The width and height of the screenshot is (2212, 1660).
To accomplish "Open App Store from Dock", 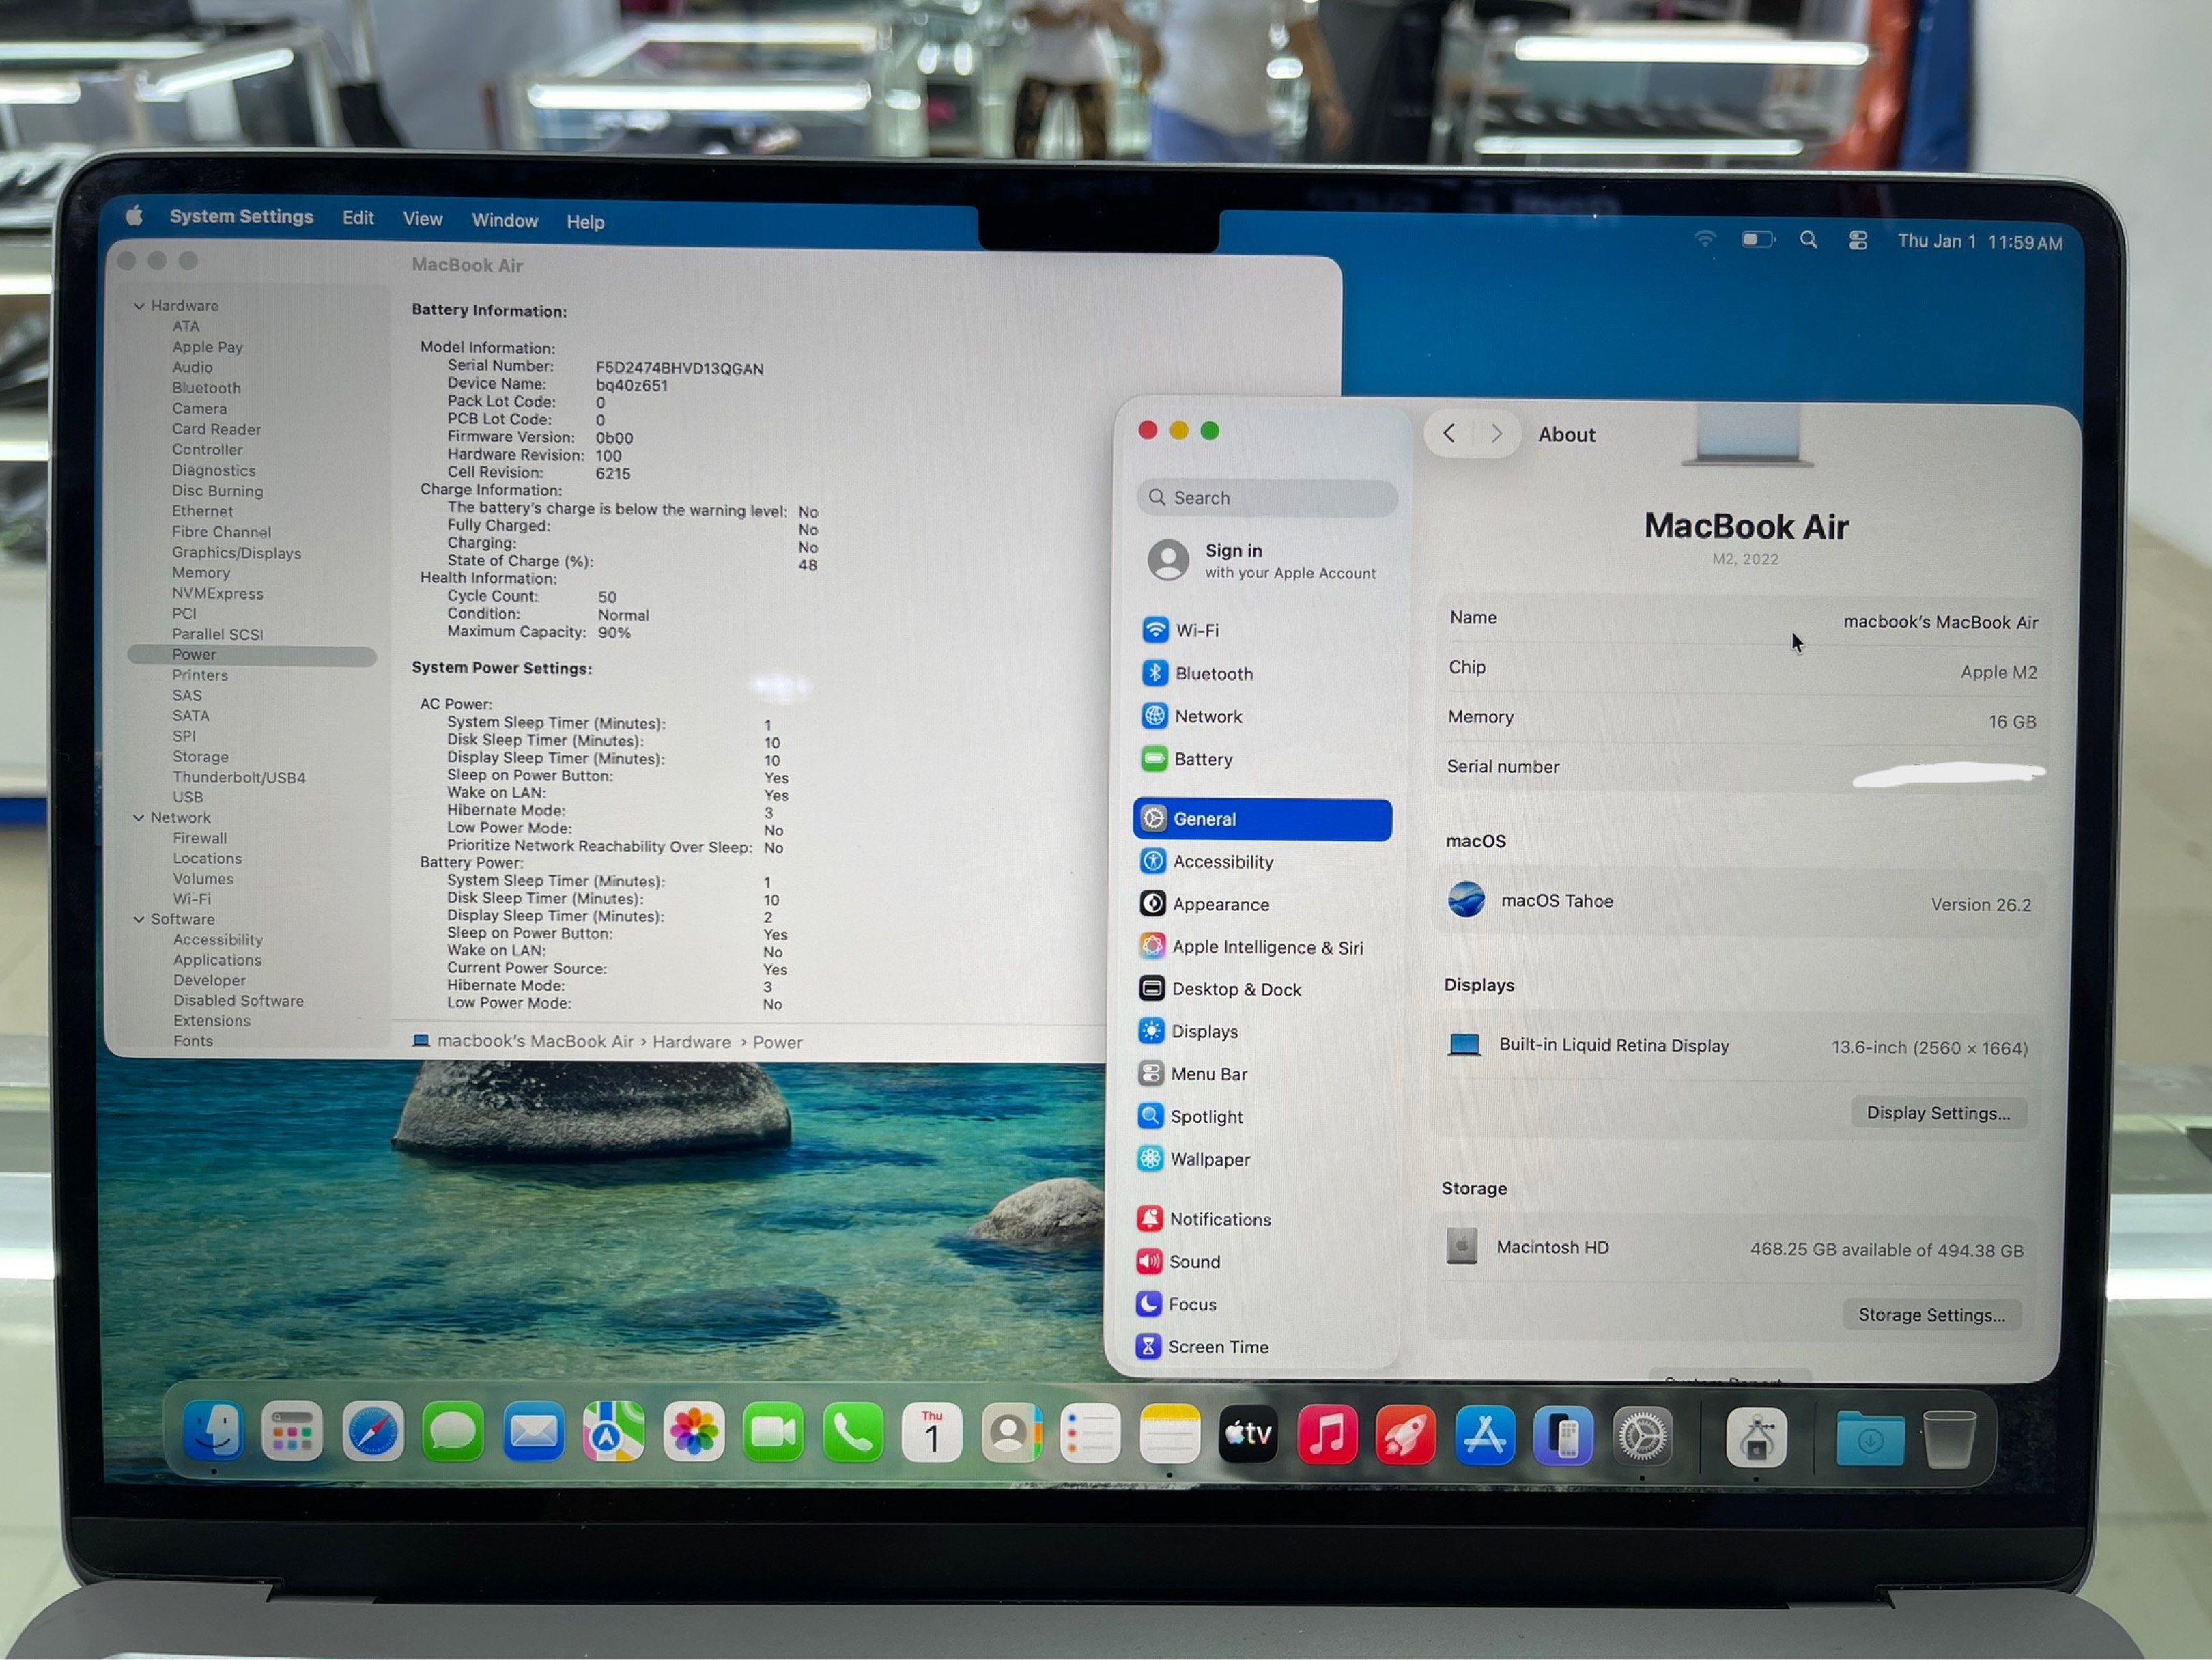I will coord(1484,1437).
